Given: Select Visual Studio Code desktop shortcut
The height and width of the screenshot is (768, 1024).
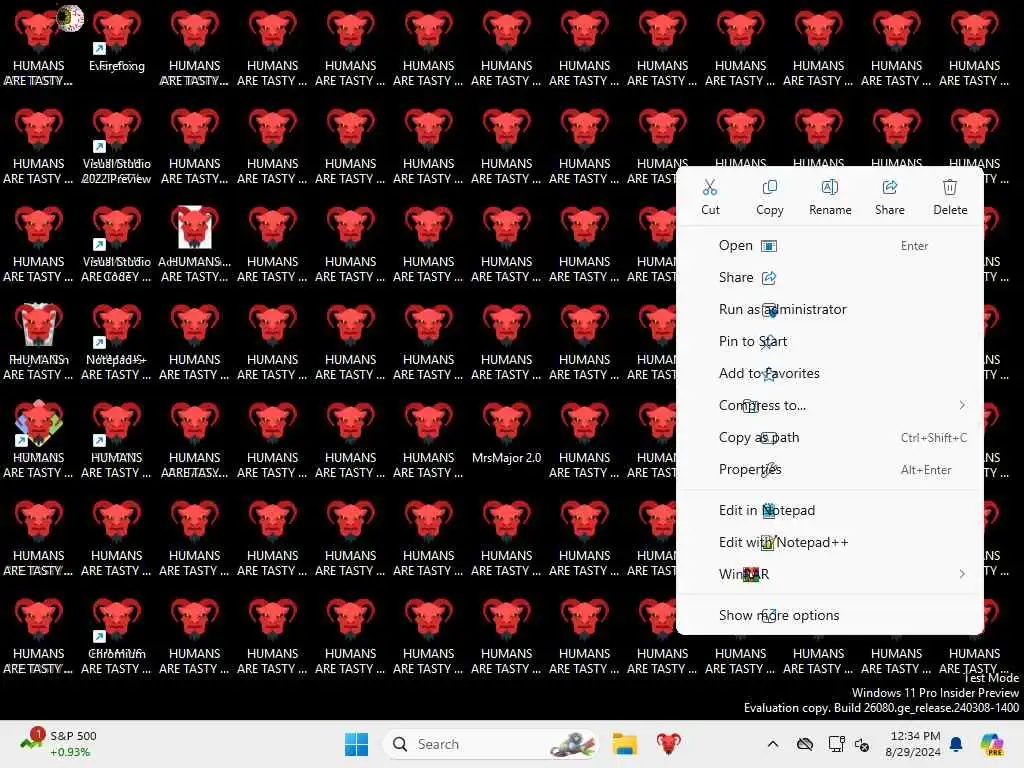Looking at the screenshot, I should pos(117,244).
